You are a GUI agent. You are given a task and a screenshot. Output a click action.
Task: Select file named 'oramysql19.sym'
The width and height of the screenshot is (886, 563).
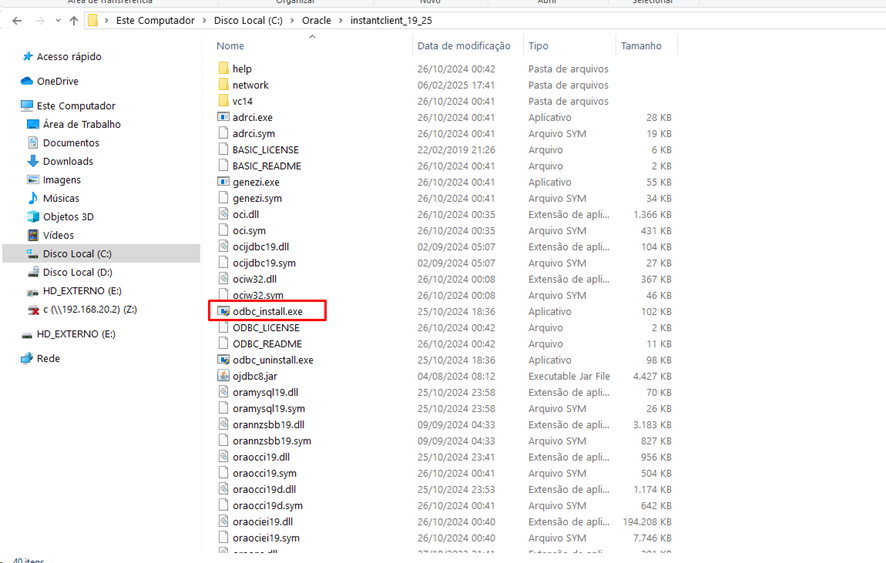click(x=268, y=409)
